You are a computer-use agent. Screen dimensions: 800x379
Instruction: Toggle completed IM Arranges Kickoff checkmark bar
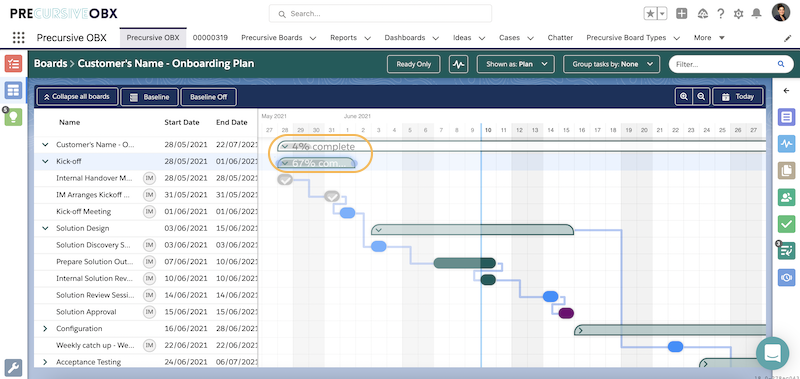[332, 196]
